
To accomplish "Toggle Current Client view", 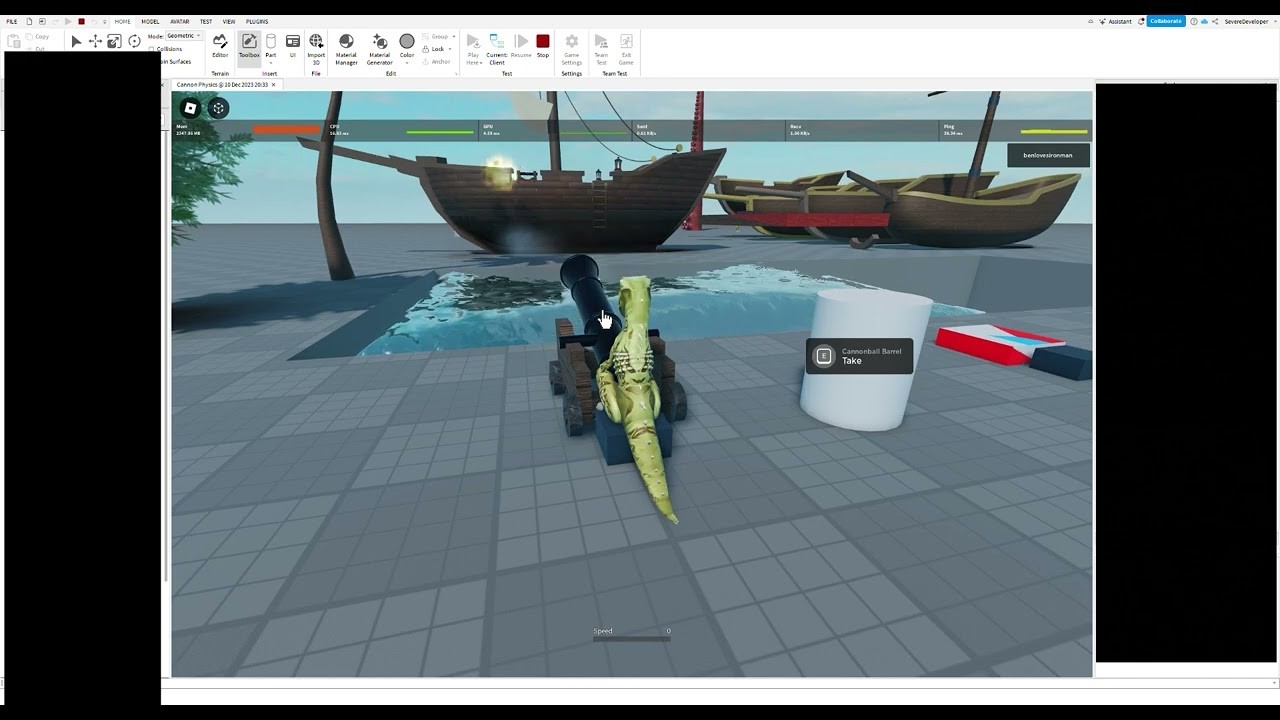I will point(497,47).
